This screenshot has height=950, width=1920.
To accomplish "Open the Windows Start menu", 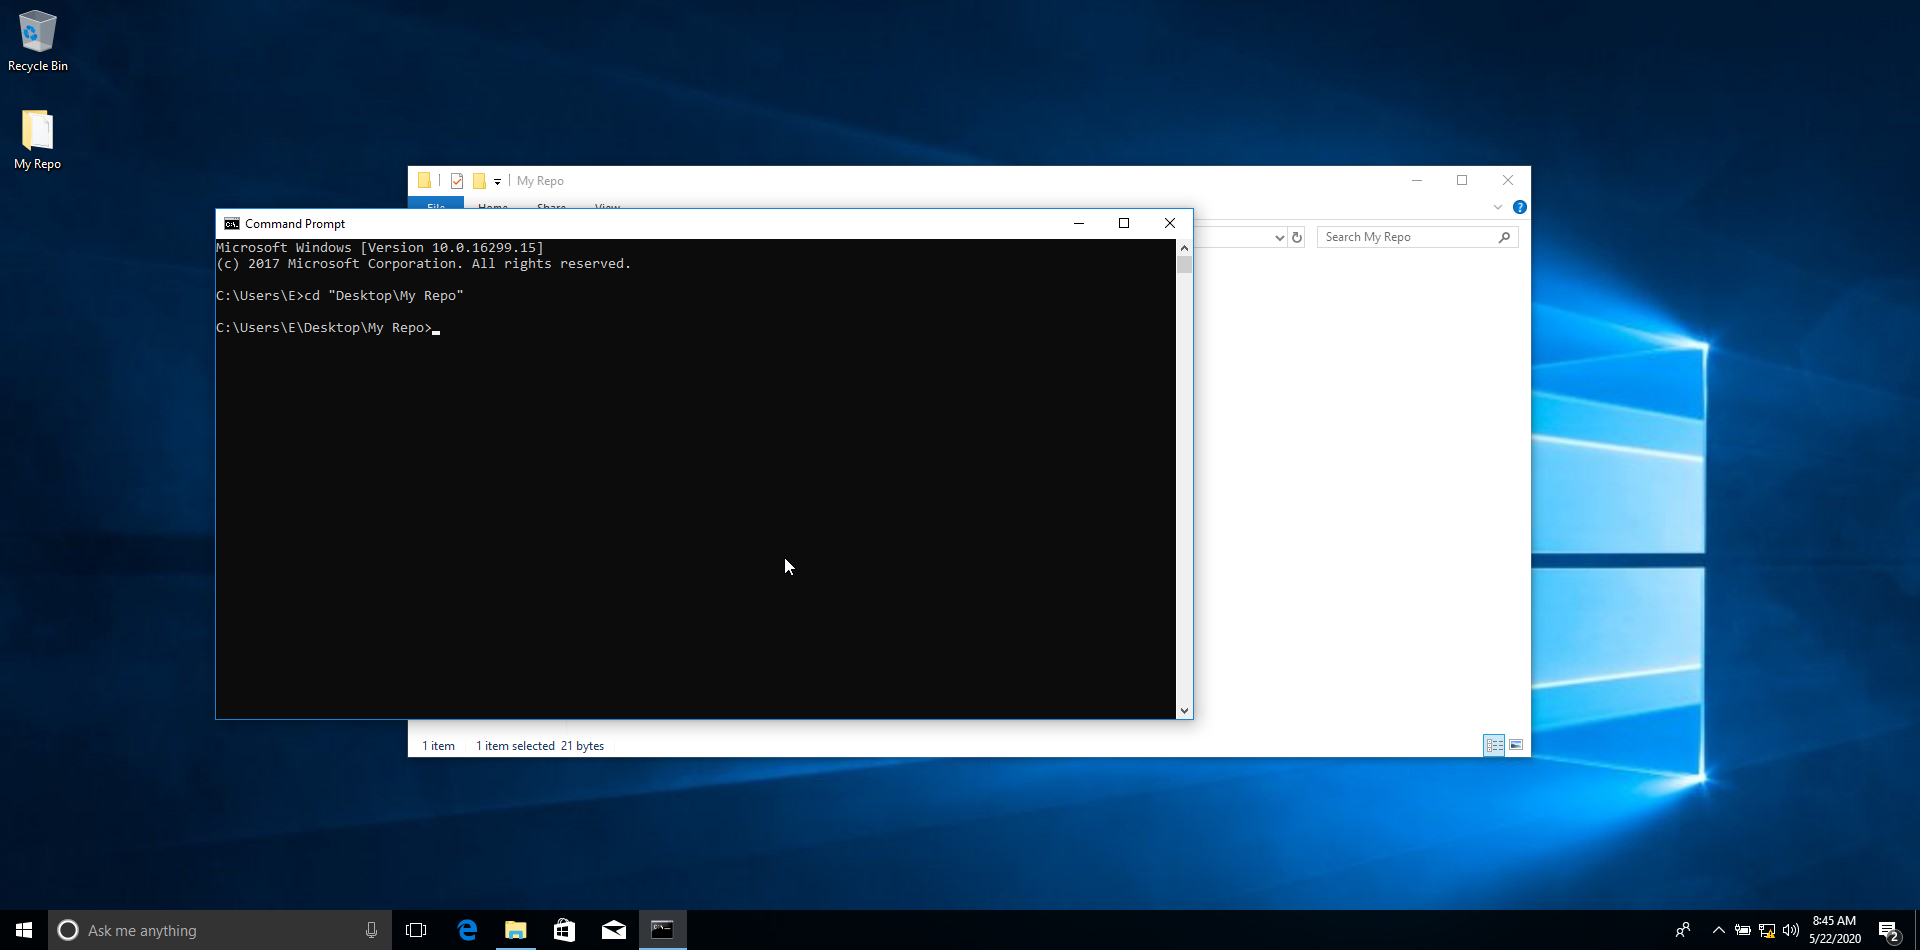I will (24, 930).
